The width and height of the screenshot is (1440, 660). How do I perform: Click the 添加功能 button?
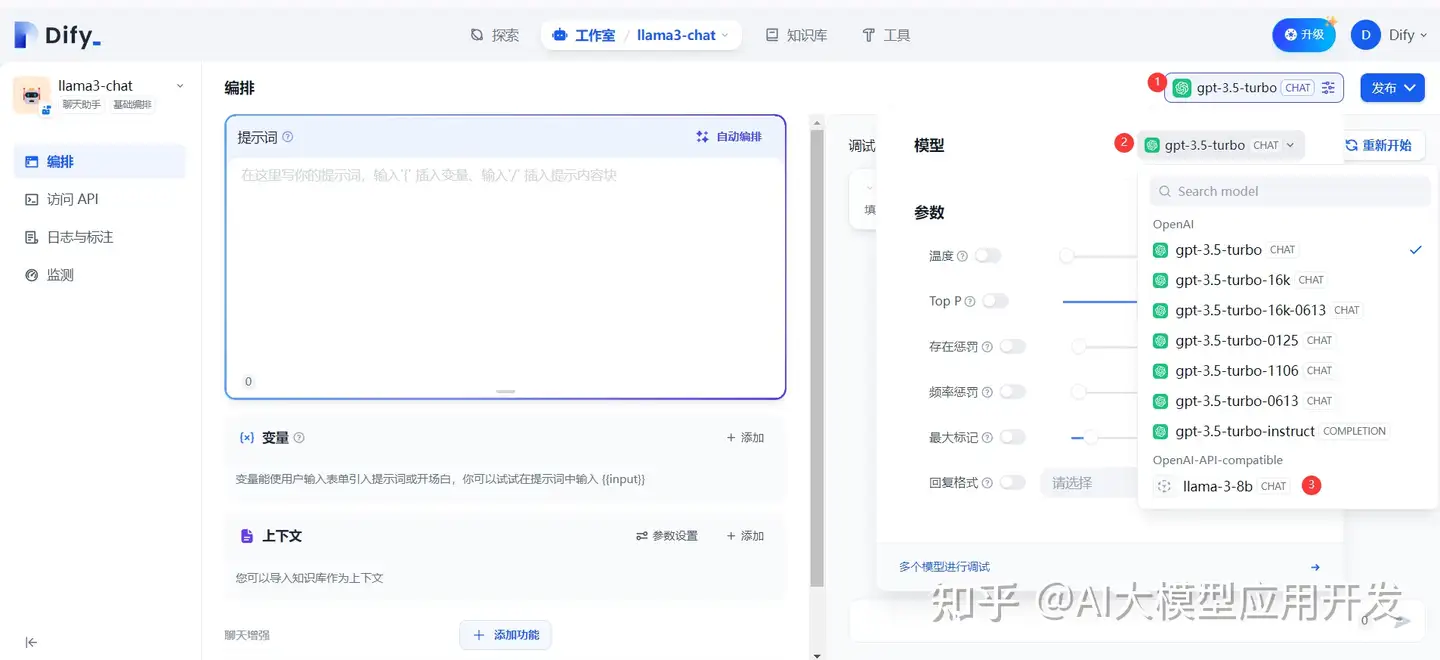tap(505, 635)
